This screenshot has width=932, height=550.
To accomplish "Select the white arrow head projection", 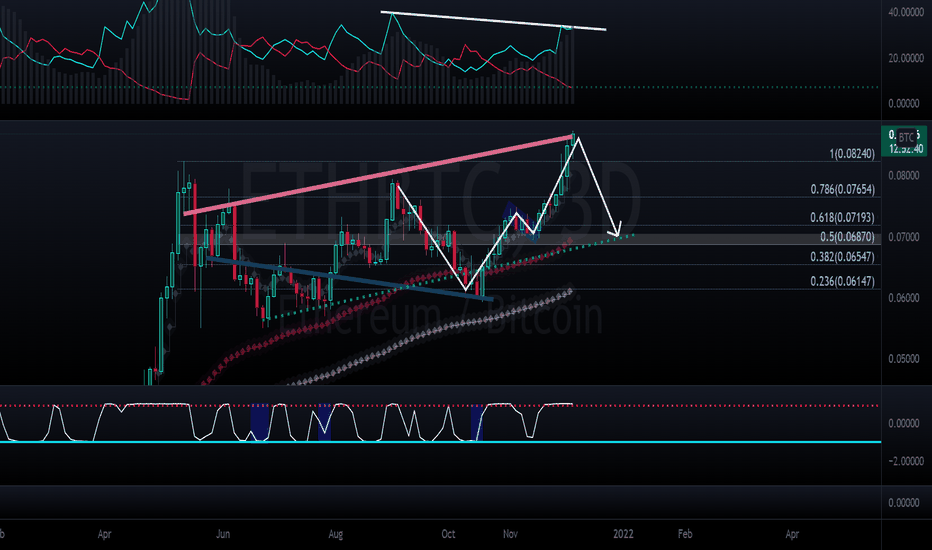I will click(615, 229).
